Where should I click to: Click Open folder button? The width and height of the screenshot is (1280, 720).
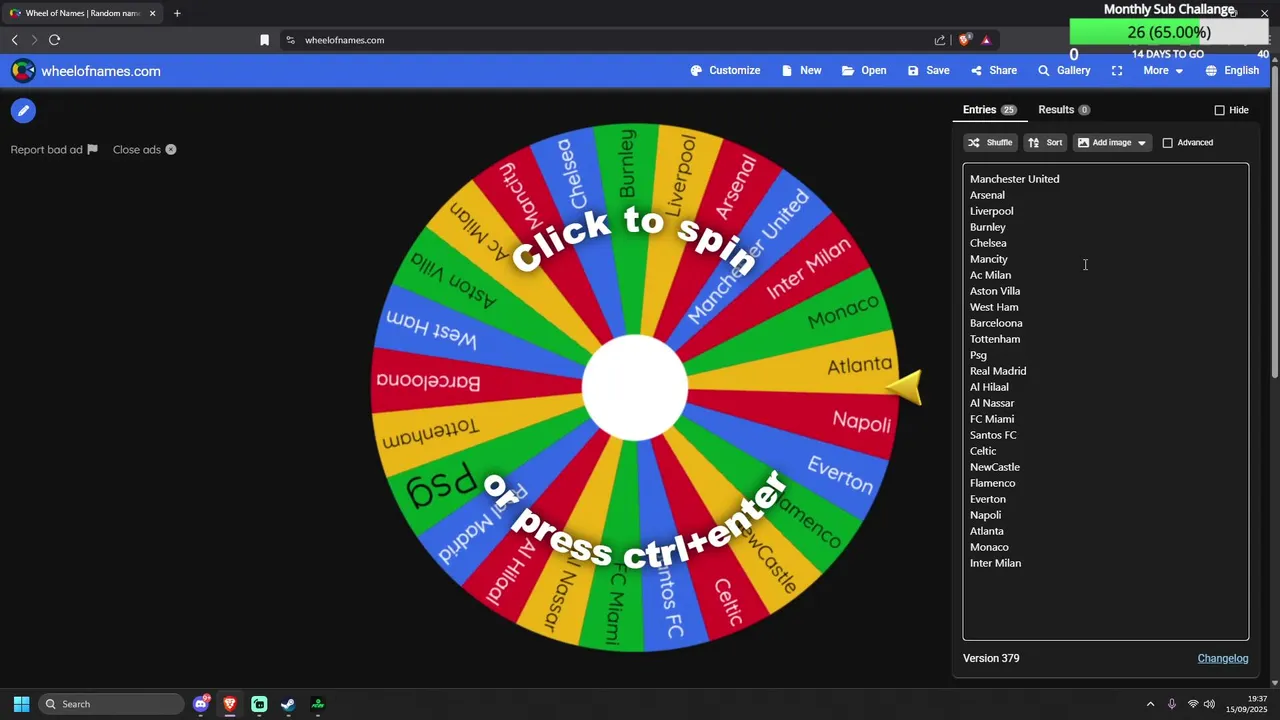pyautogui.click(x=864, y=71)
